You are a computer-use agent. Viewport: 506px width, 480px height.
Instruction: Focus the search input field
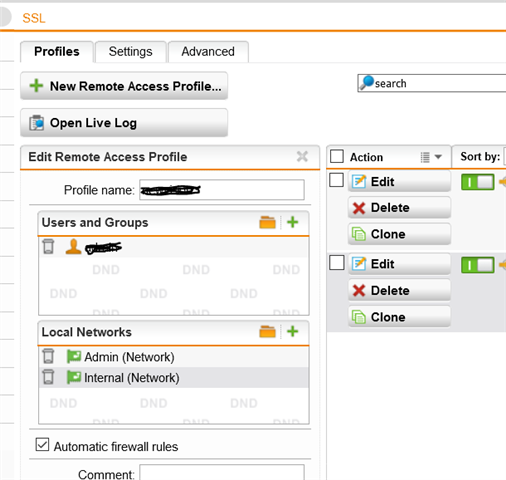pyautogui.click(x=432, y=83)
